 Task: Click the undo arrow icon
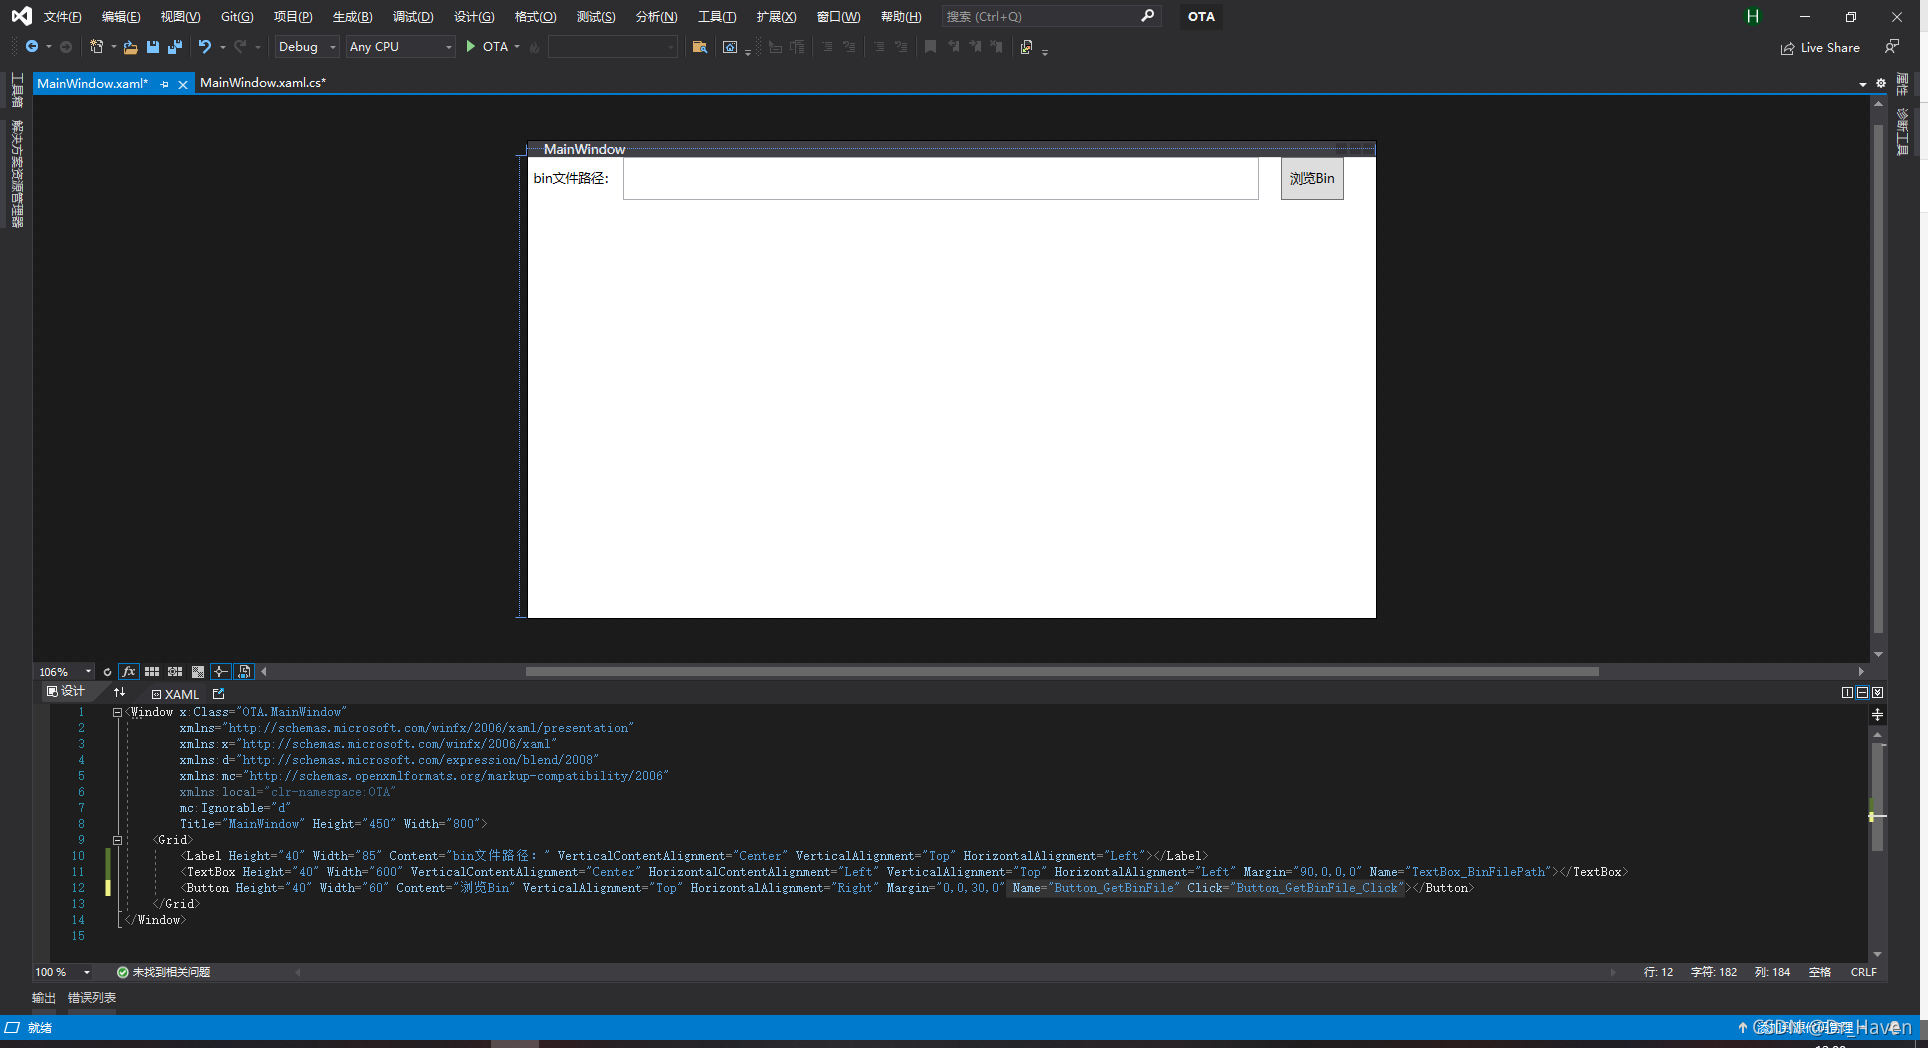[204, 47]
